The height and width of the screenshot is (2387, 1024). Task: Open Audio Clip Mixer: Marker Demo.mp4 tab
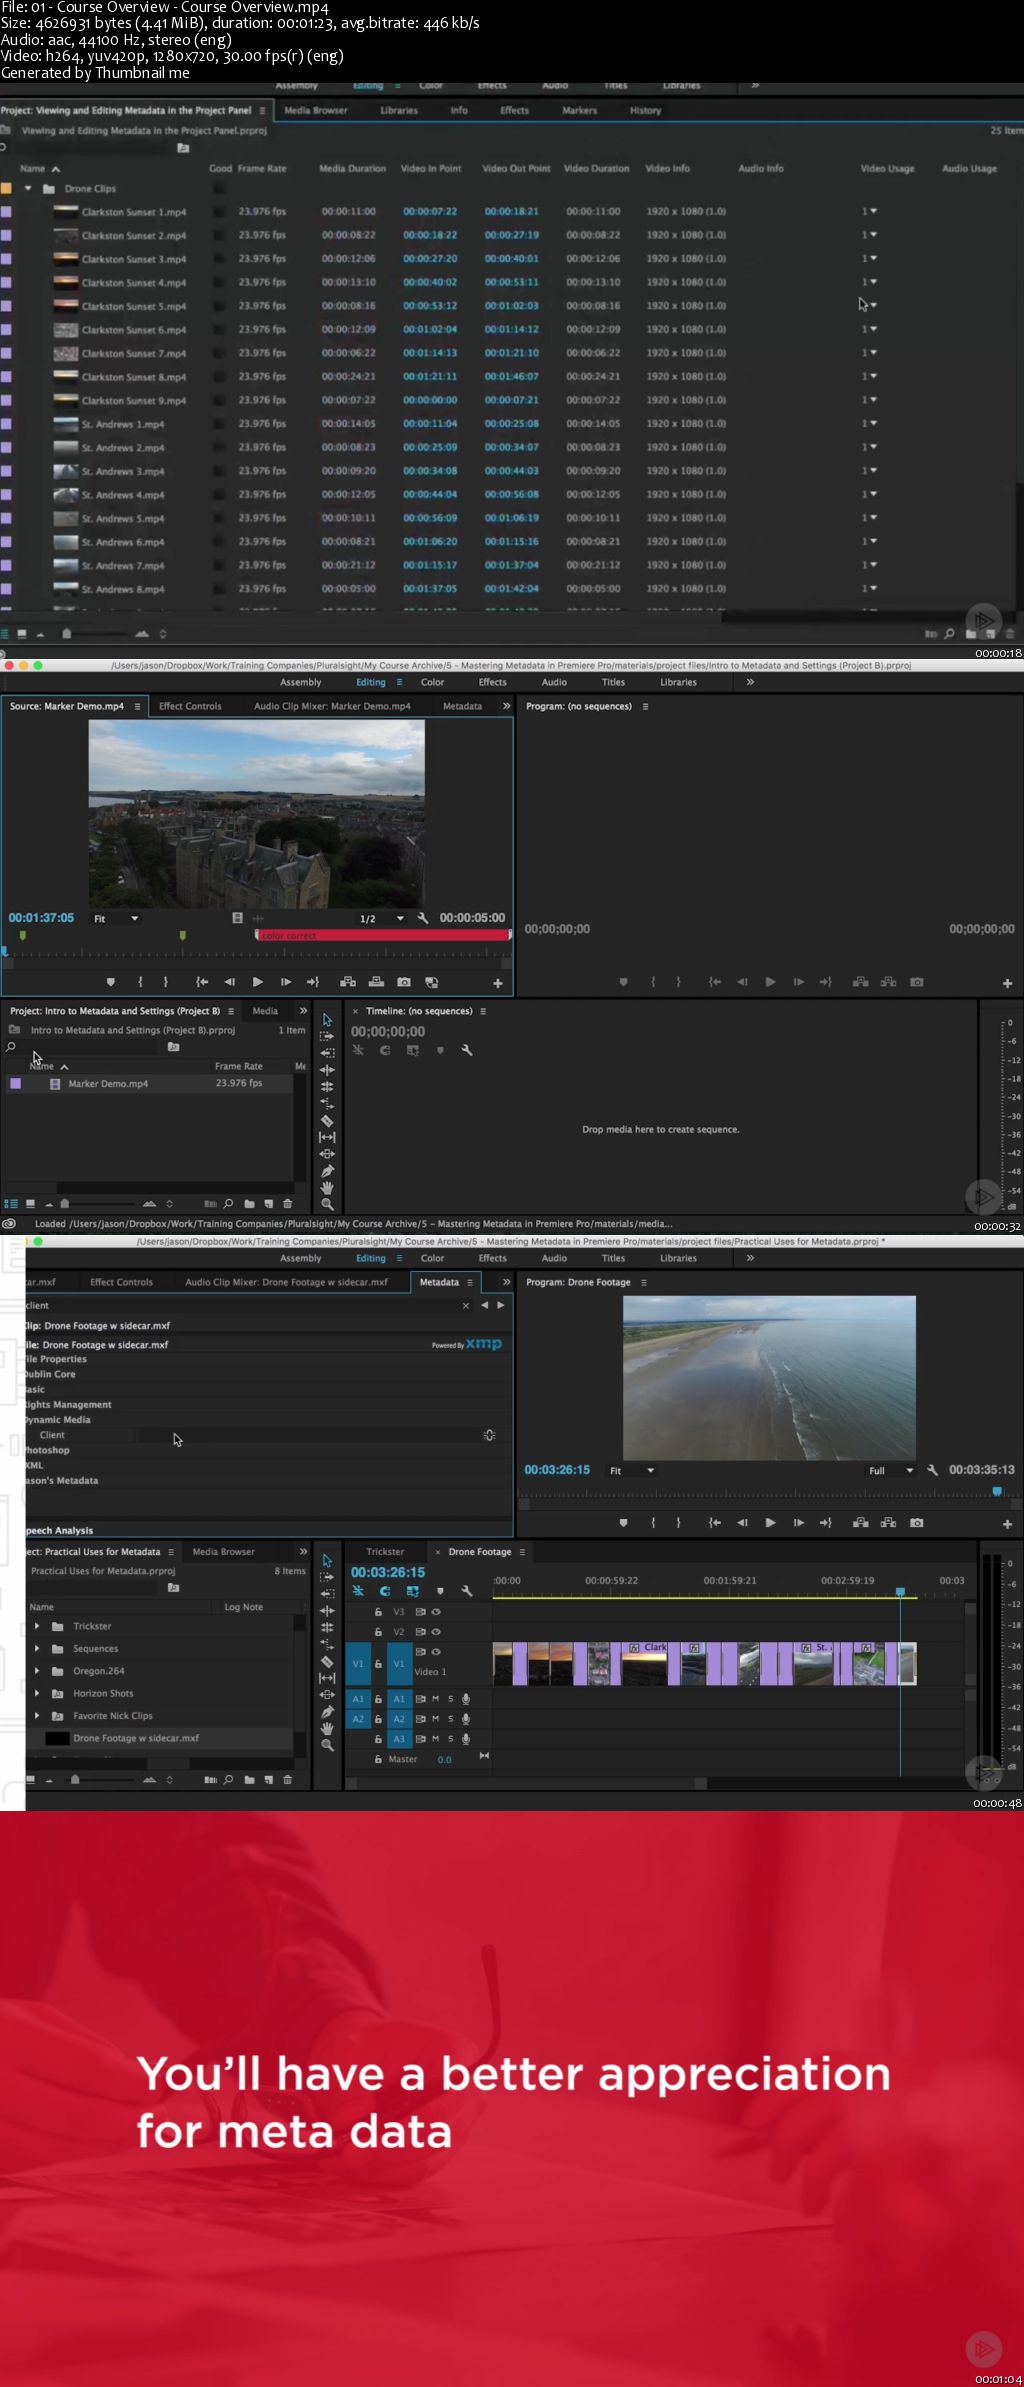tap(332, 706)
